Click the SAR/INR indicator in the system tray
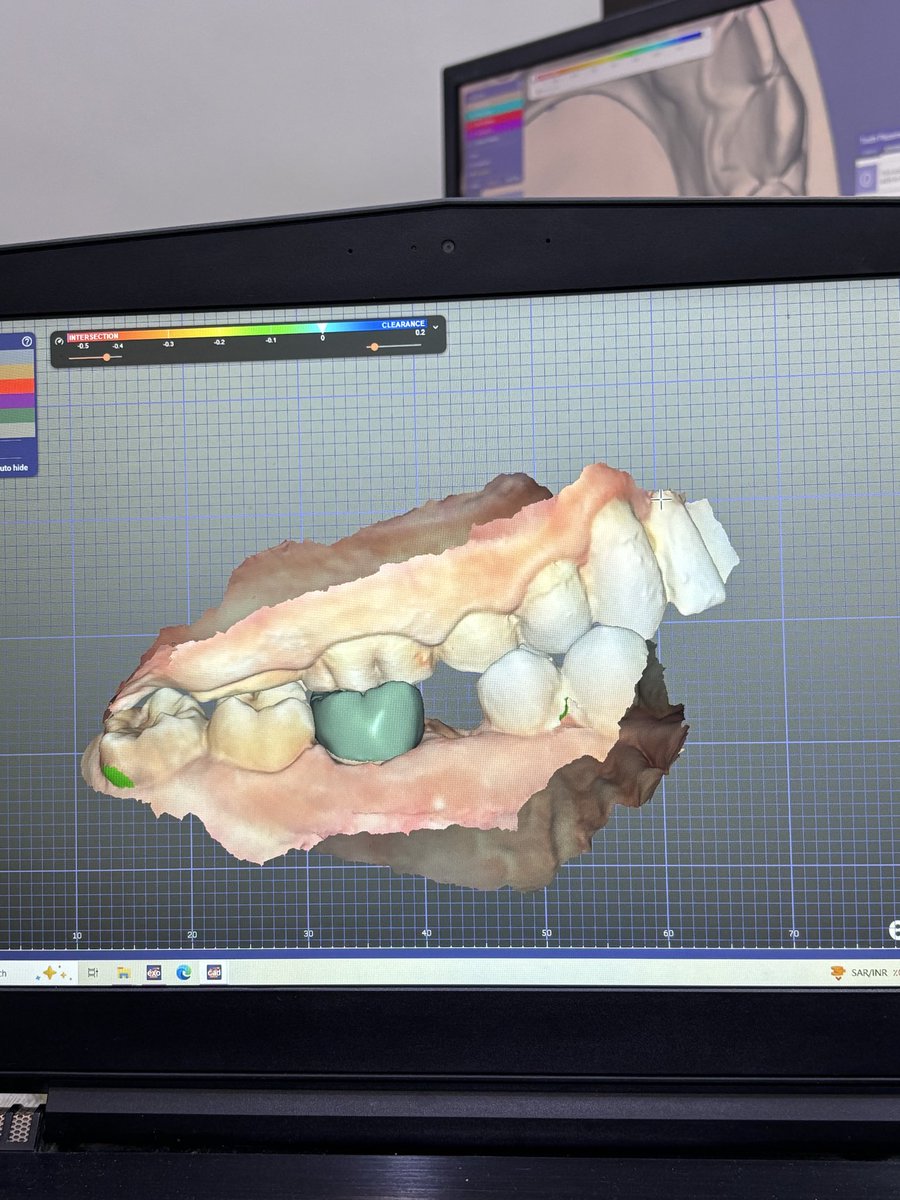Viewport: 900px width, 1200px height. [858, 972]
